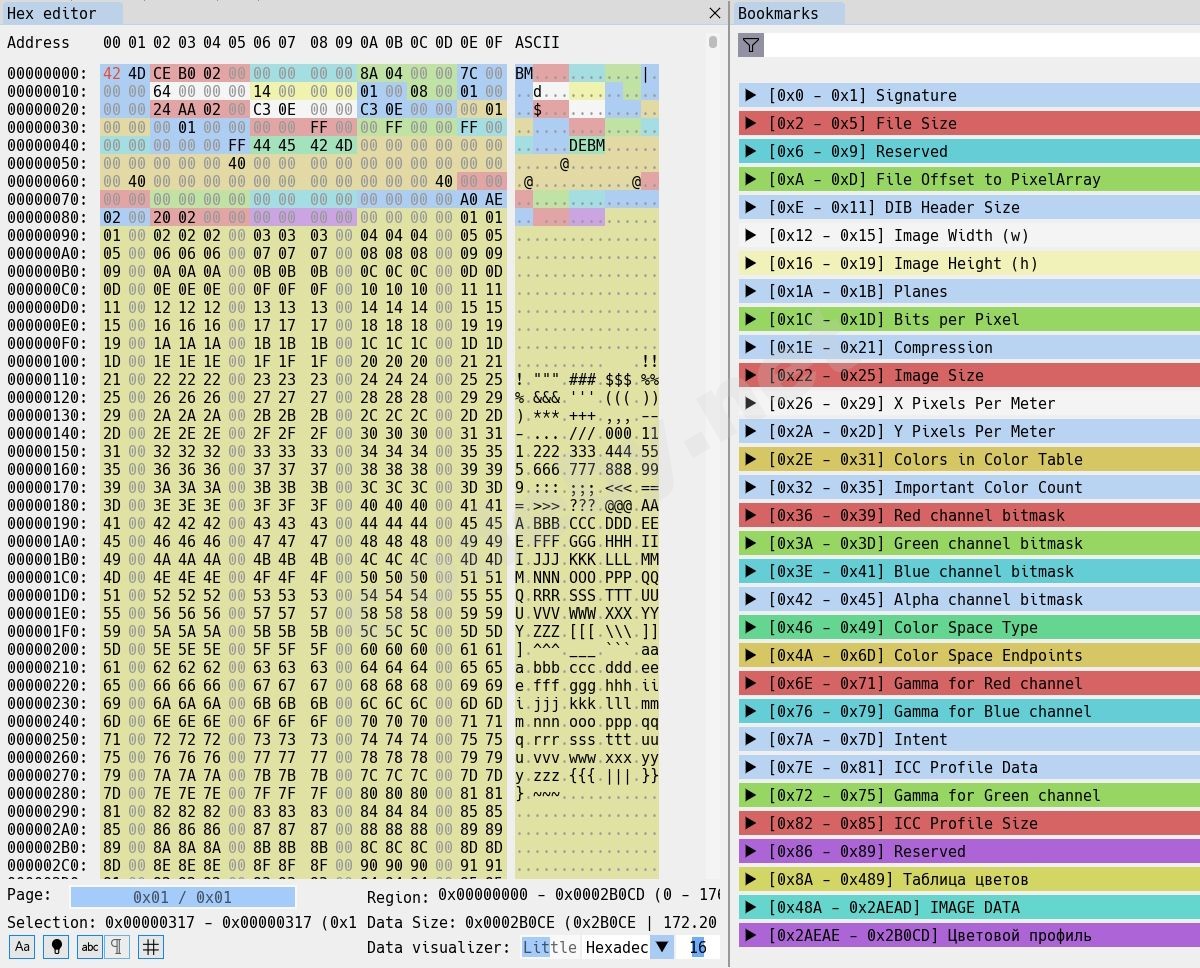This screenshot has width=1200, height=968.
Task: Click the Page 0x01 / 0x01 slider
Action: coord(183,897)
